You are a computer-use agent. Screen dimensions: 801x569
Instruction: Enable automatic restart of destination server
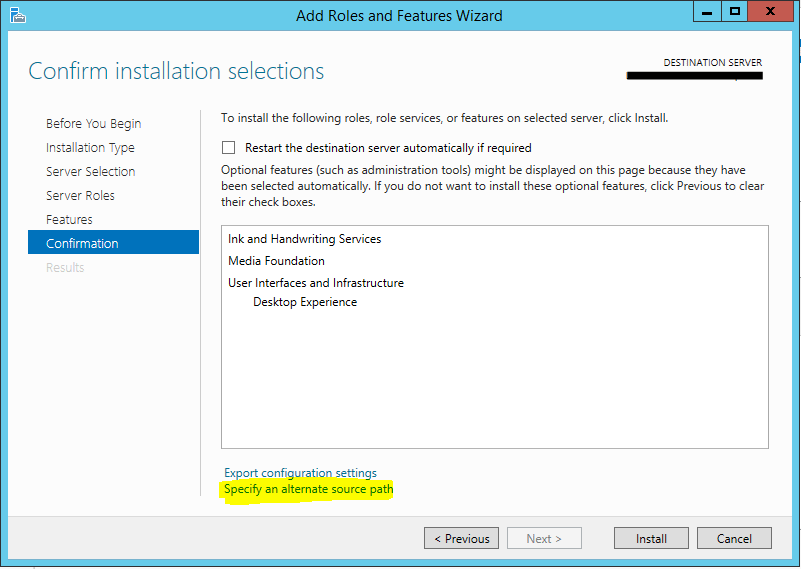tap(229, 148)
